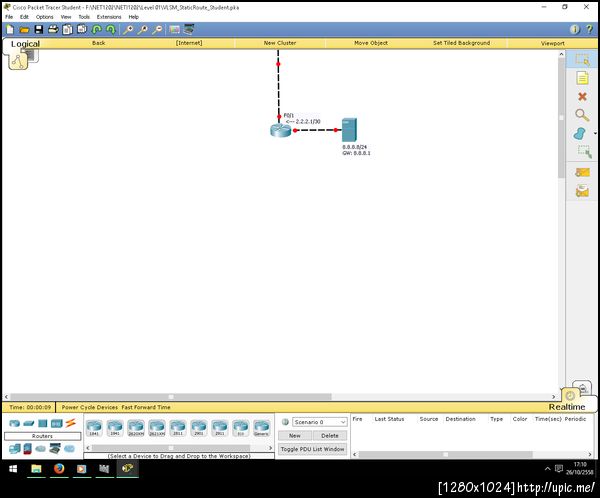Screen dimensions: 600x498
Task: Open a file with the folder icon
Action: click(x=24, y=29)
